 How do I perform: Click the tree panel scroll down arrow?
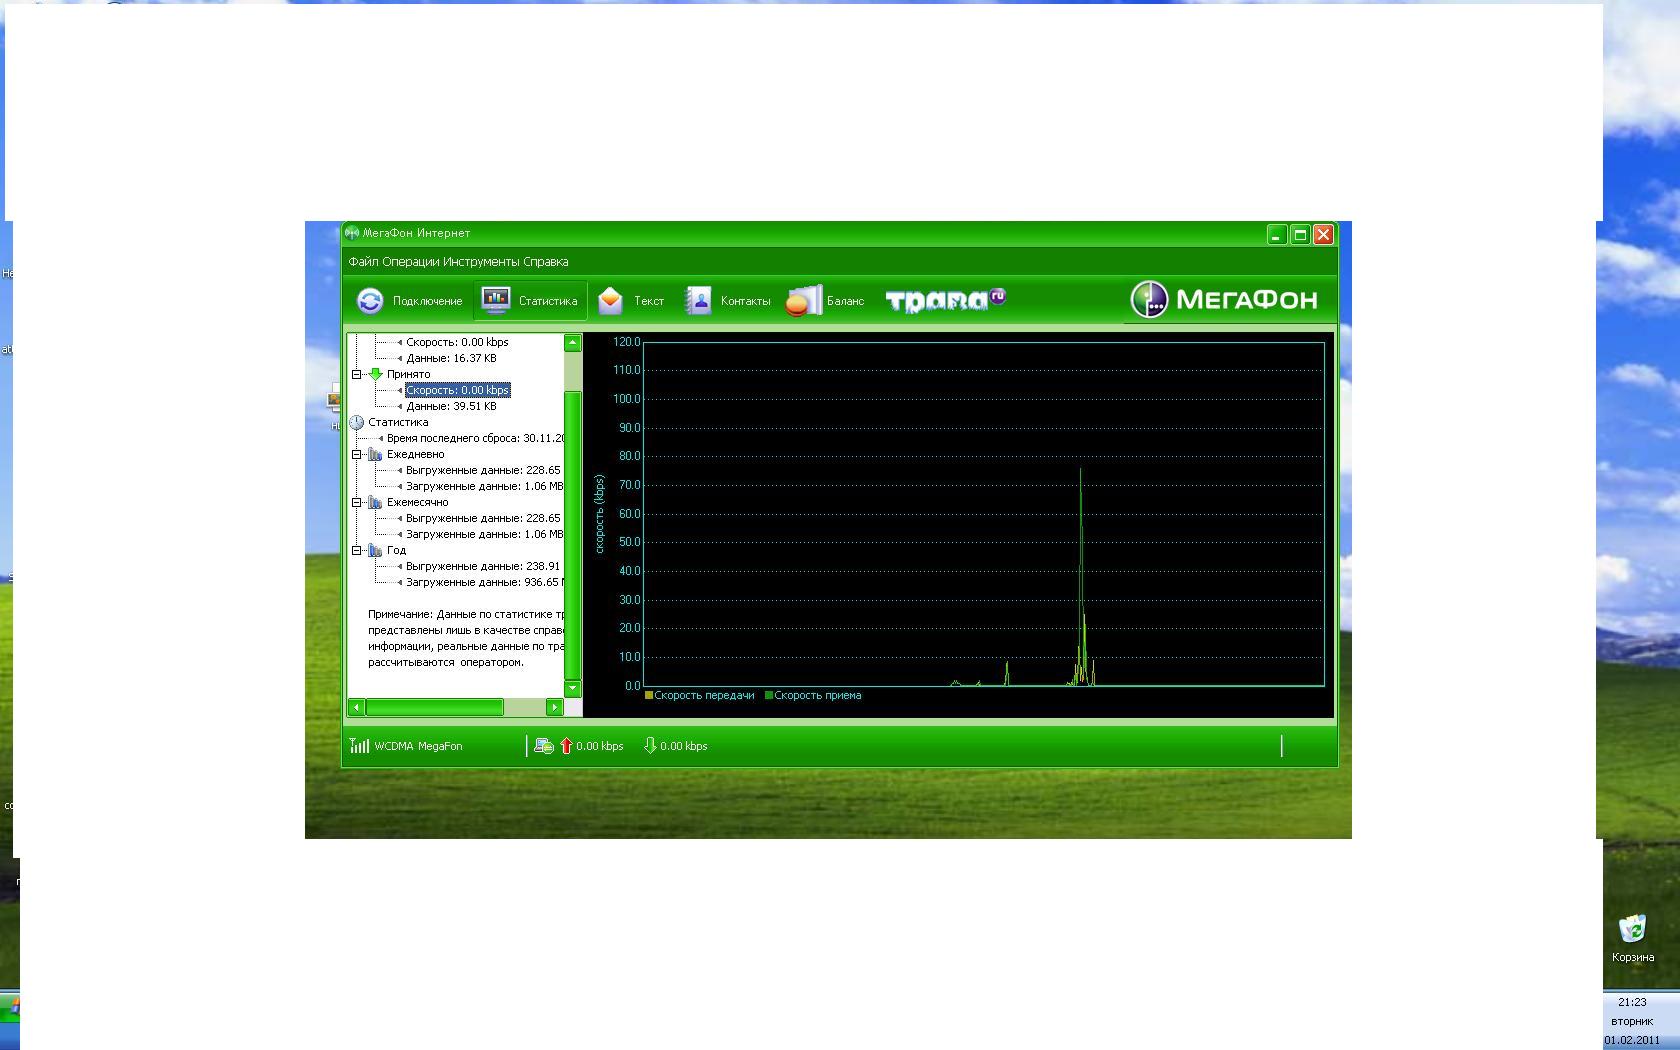(573, 688)
